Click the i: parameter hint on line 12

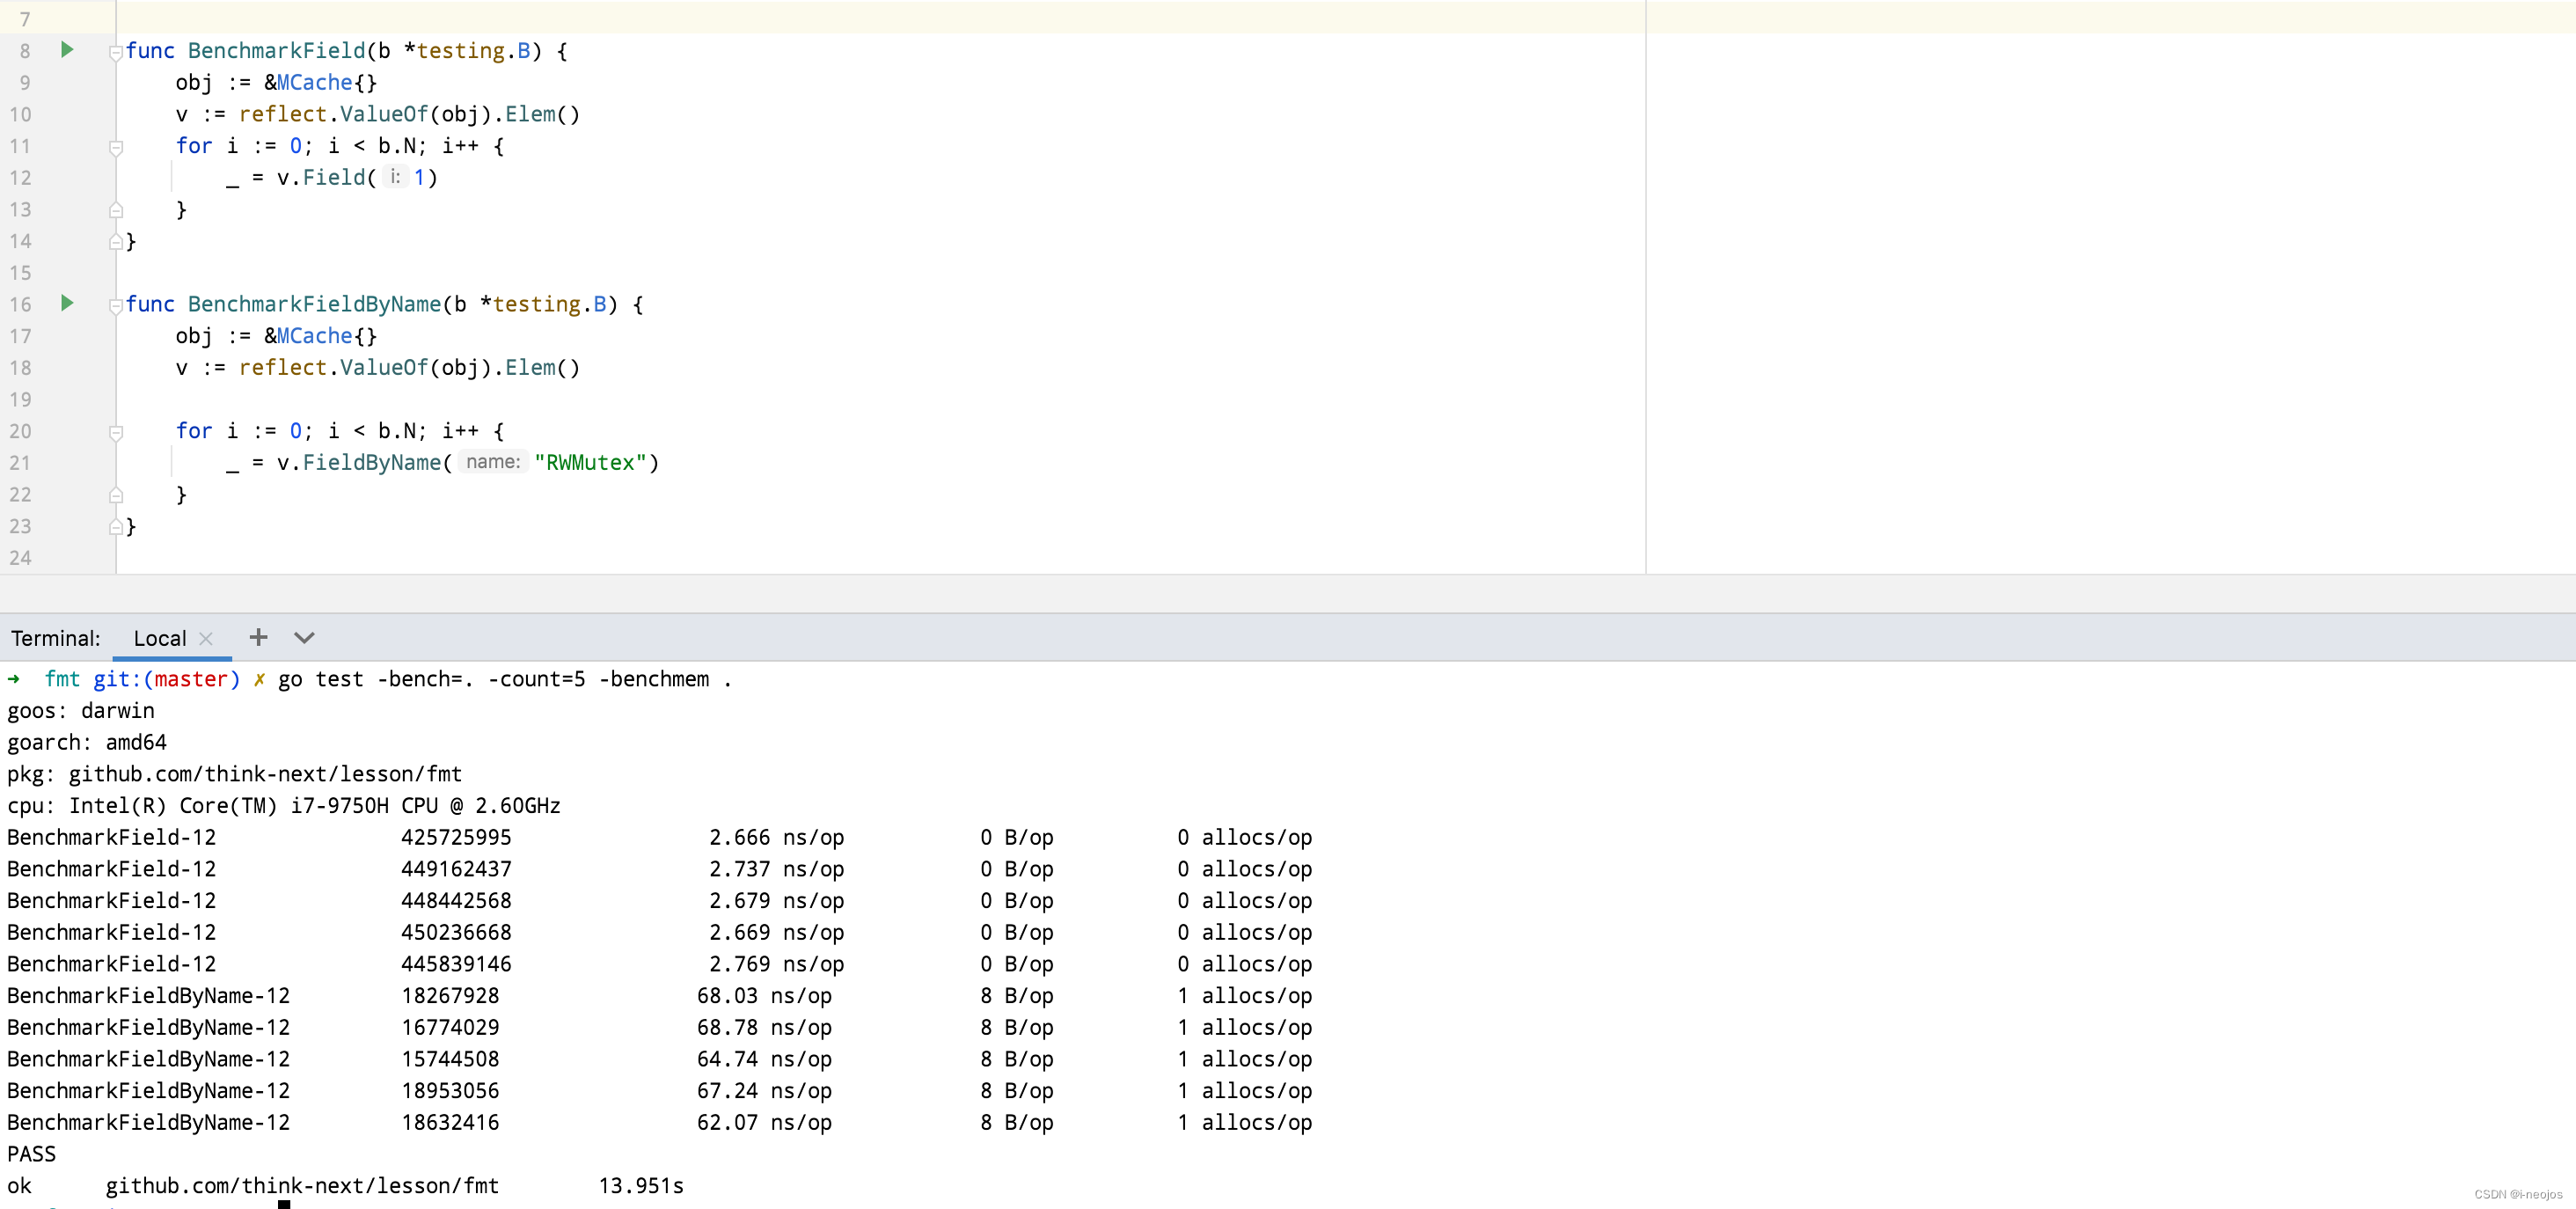395,177
